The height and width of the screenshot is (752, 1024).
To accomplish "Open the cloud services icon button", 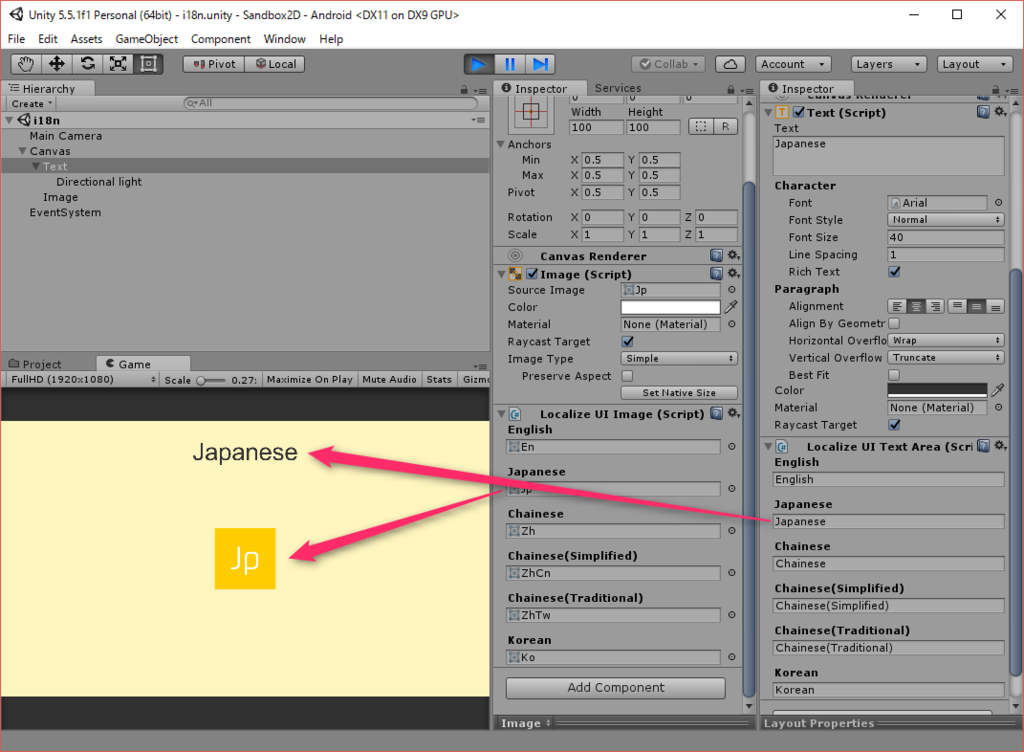I will [x=731, y=64].
